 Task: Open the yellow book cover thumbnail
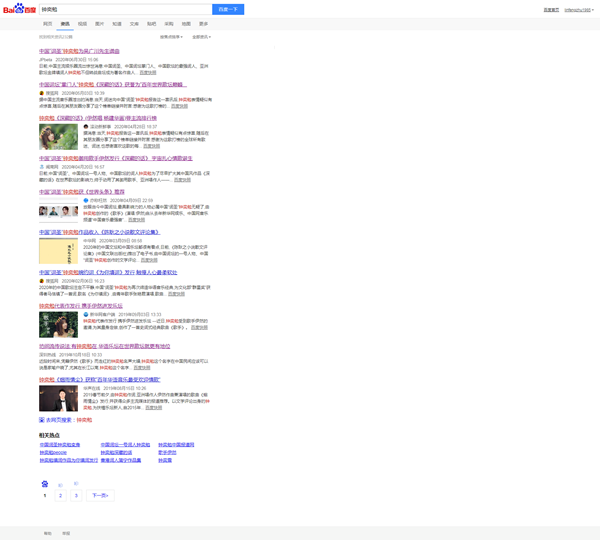point(58,251)
